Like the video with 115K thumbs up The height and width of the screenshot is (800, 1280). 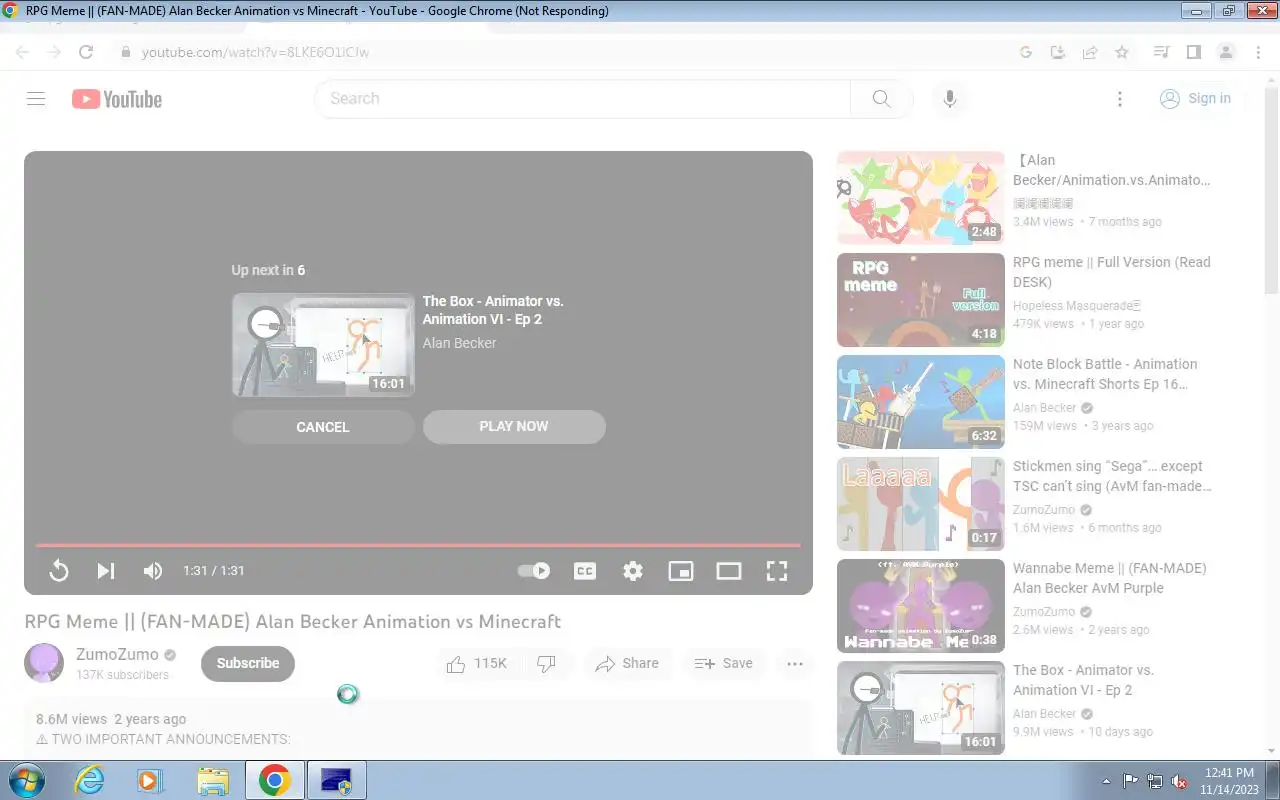477,663
